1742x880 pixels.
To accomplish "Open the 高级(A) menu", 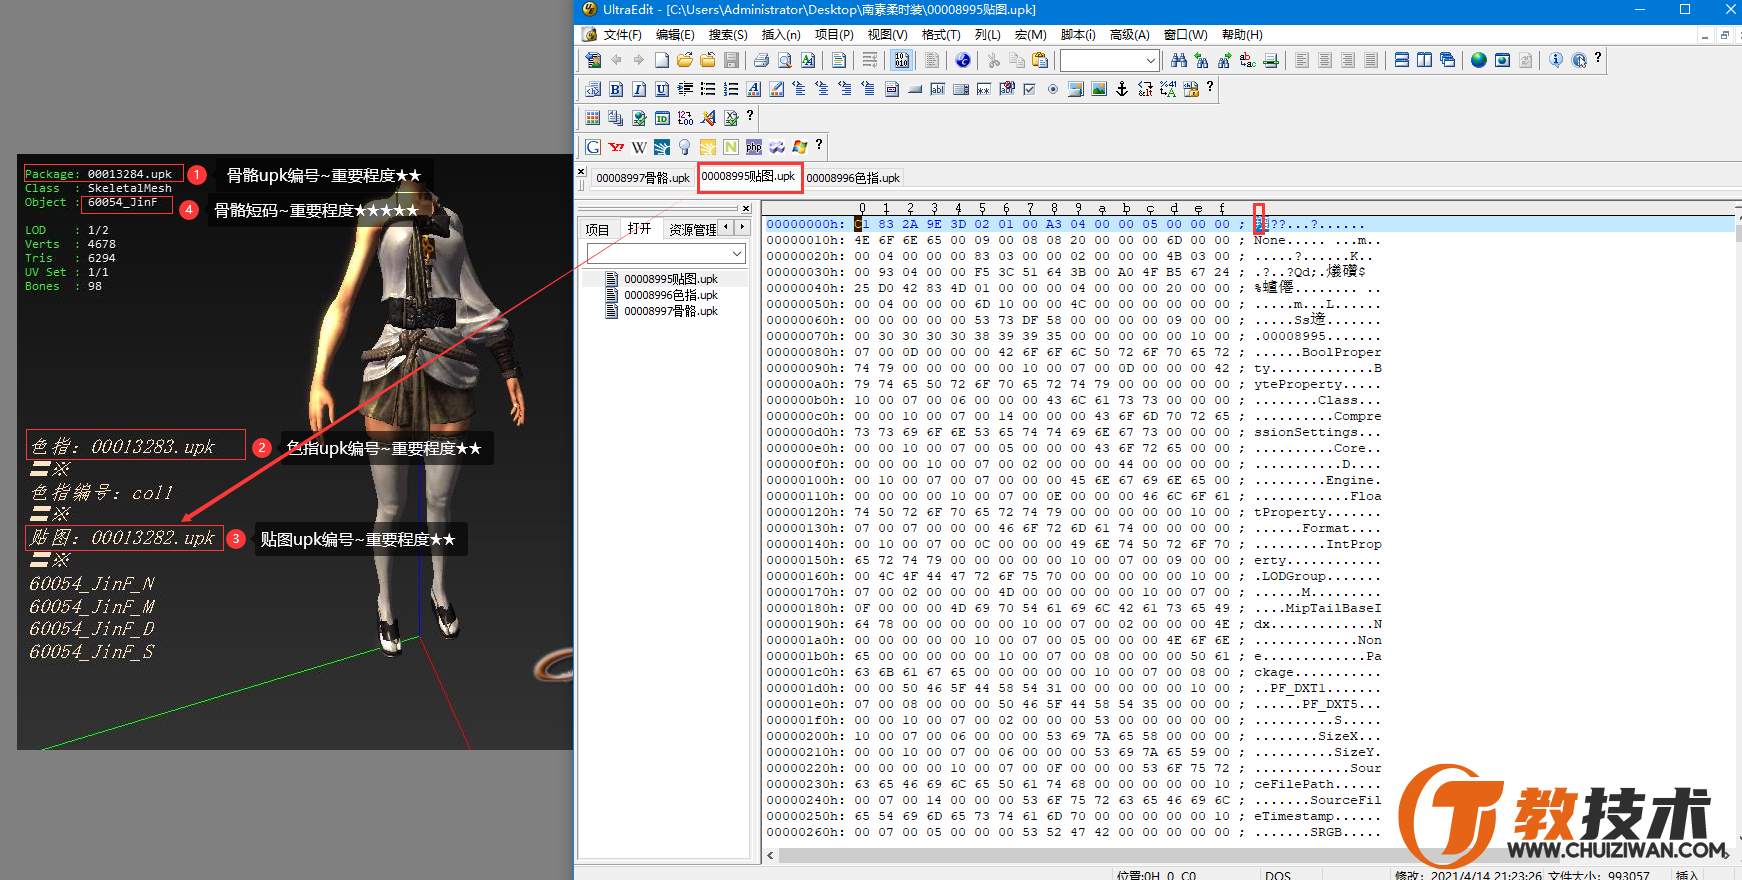I will (1130, 35).
